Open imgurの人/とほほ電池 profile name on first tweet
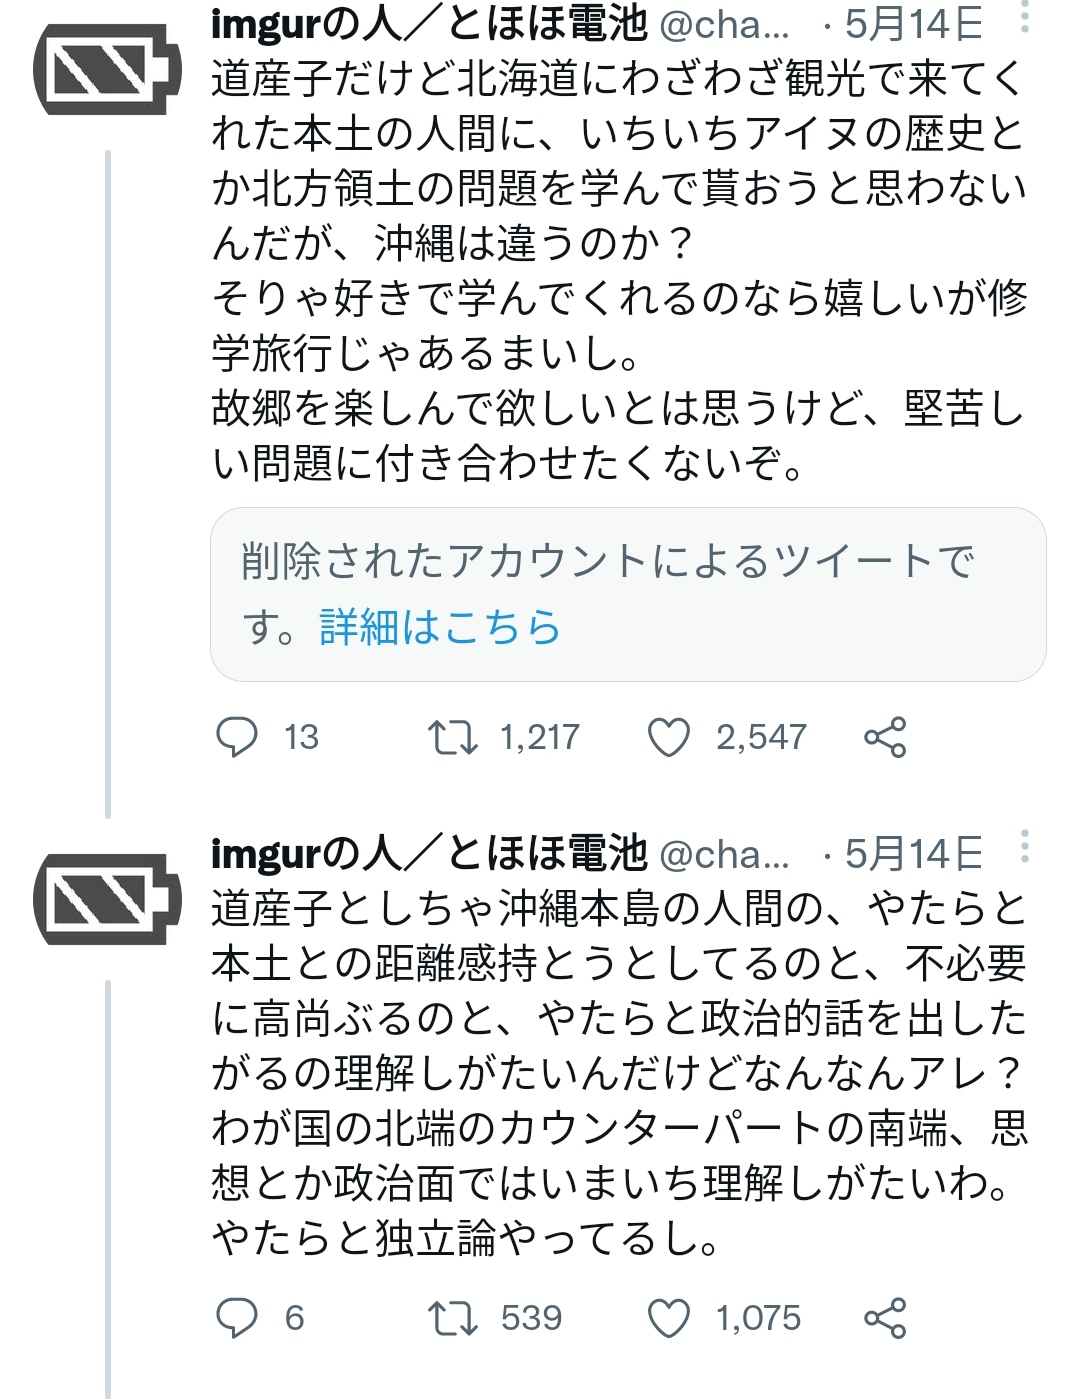This screenshot has width=1080, height=1399. tap(430, 24)
